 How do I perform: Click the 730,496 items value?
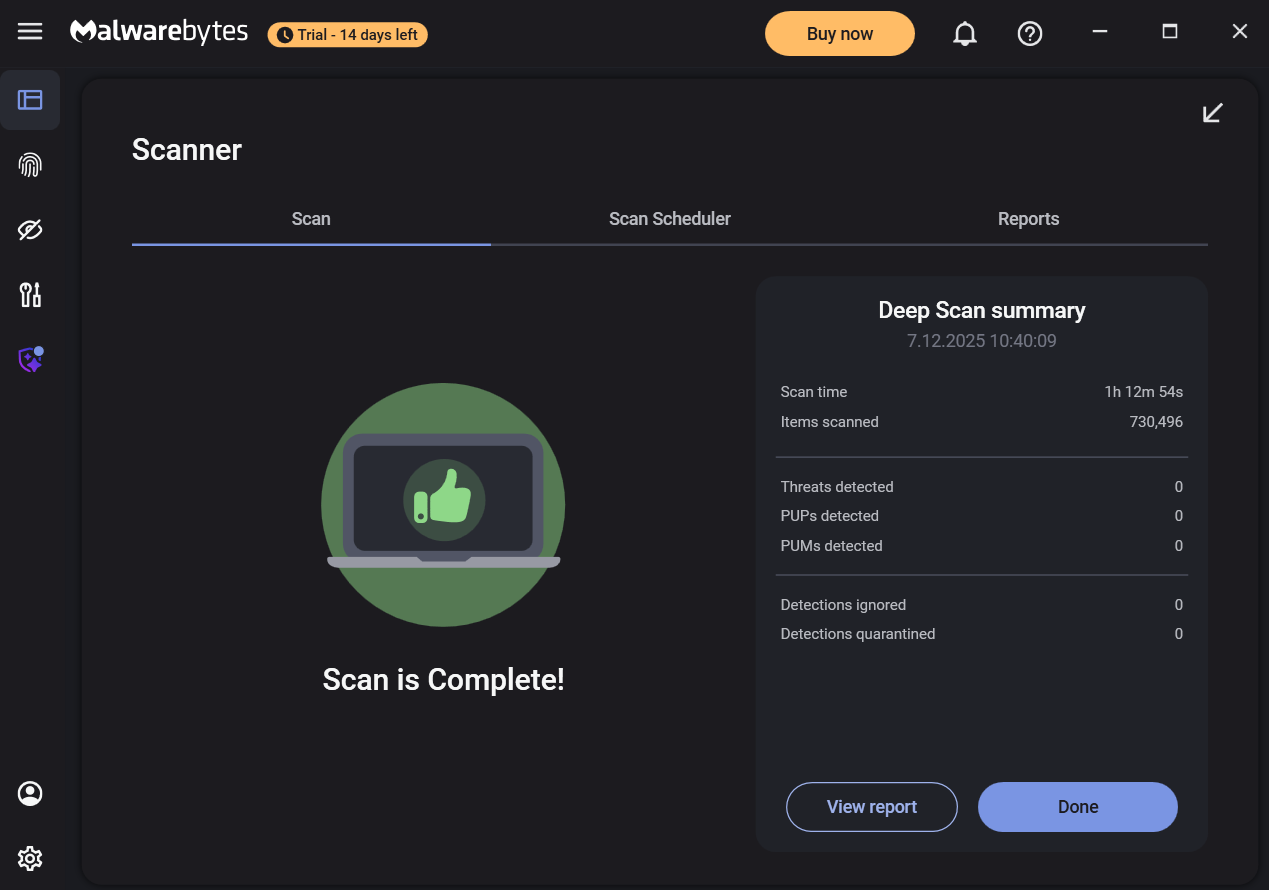1156,422
